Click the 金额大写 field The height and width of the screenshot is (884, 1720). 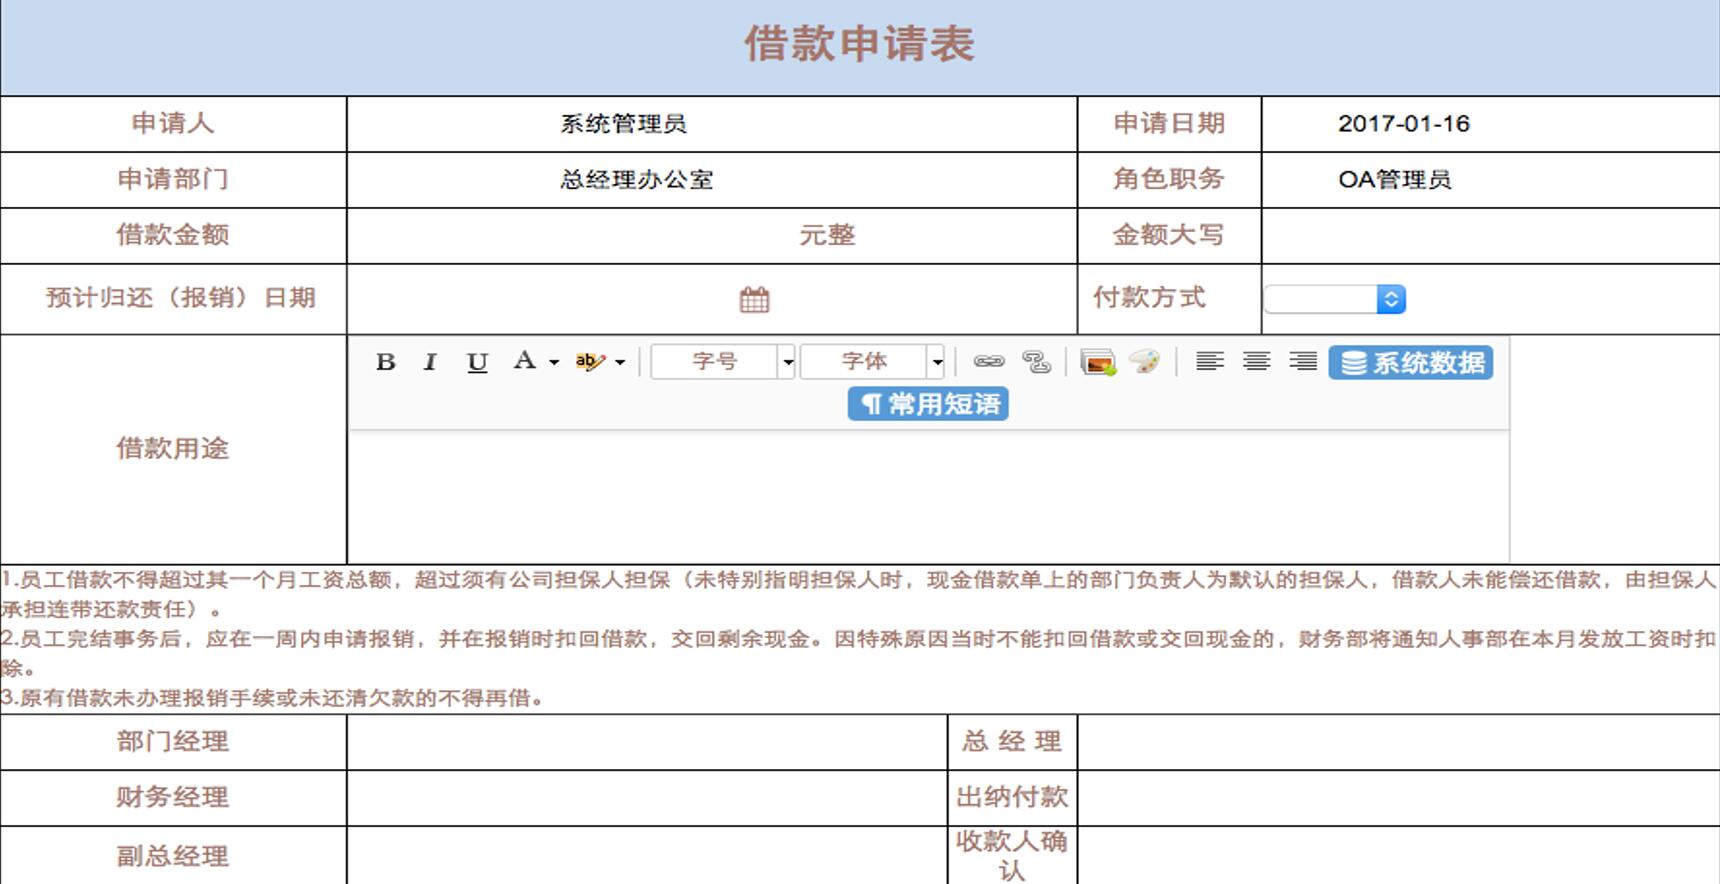click(1490, 236)
